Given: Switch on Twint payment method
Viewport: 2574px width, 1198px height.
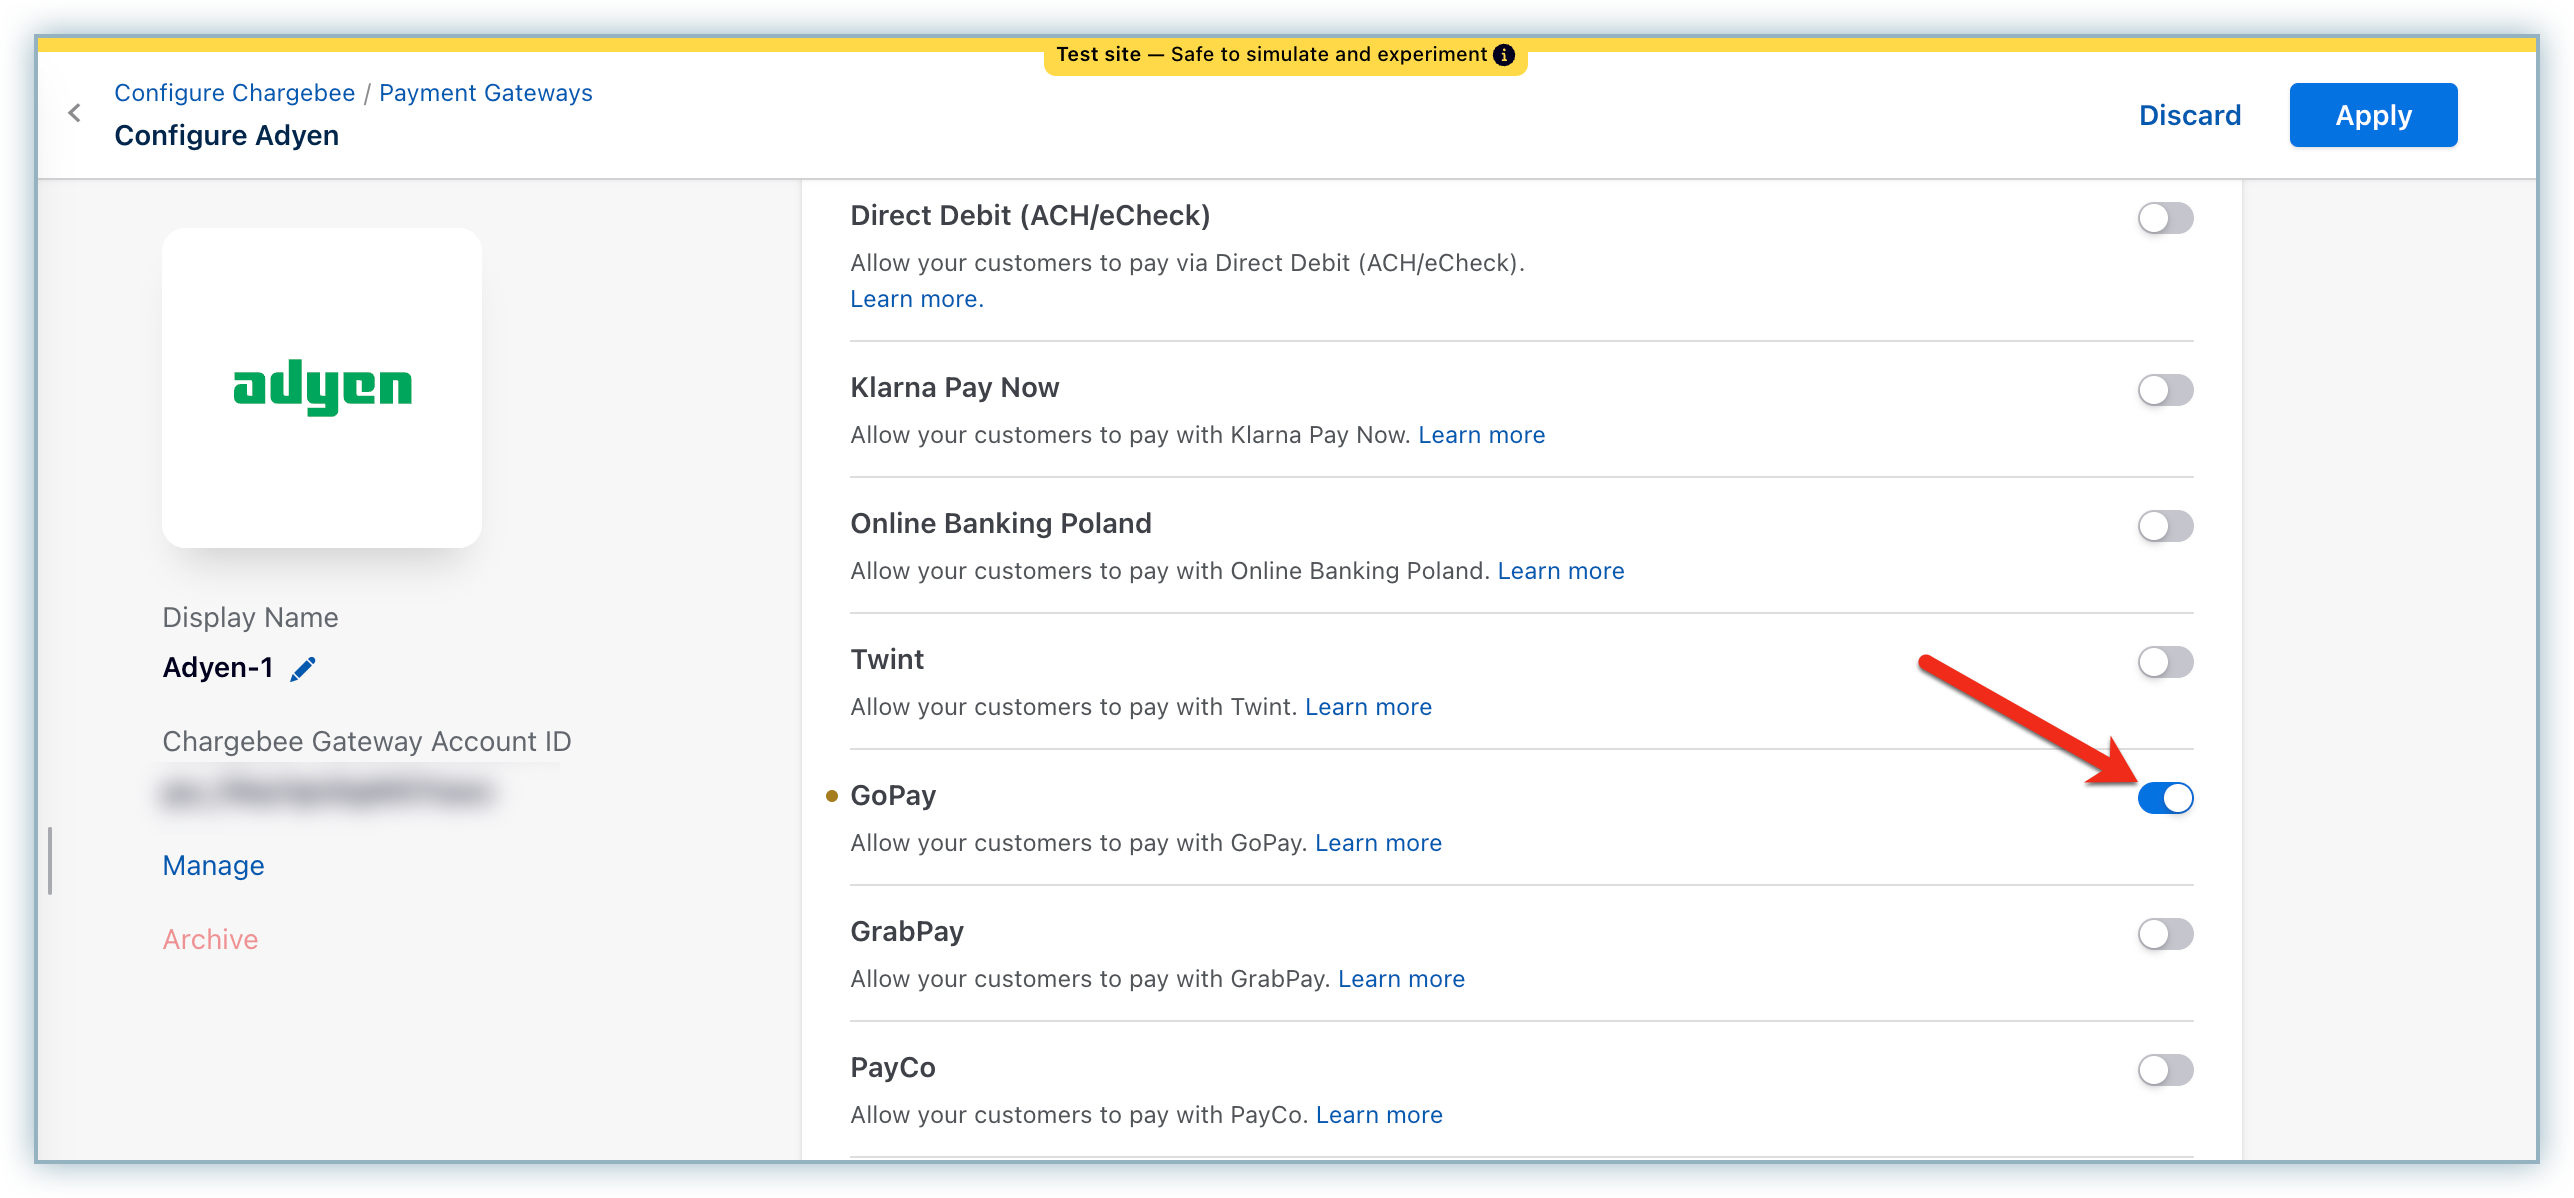Looking at the screenshot, I should (x=2165, y=662).
